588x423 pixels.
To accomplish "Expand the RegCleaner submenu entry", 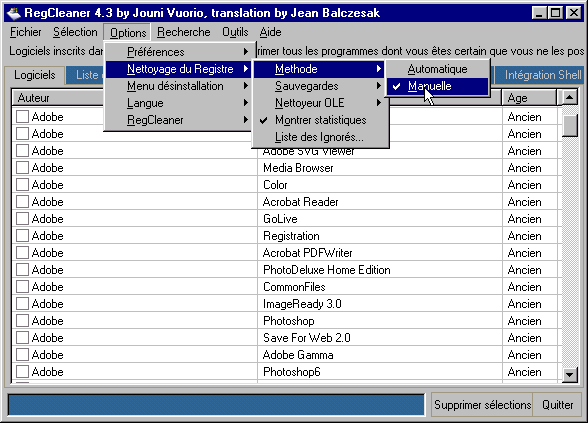I will [178, 120].
